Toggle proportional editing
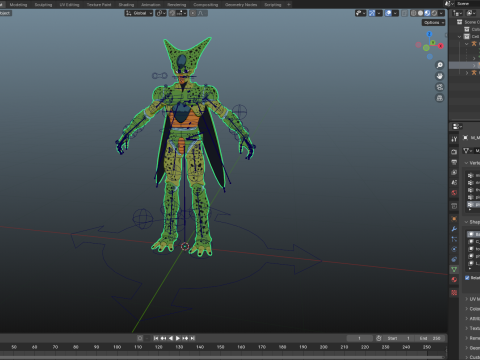Viewport: 480px width, 360px height. [193, 13]
